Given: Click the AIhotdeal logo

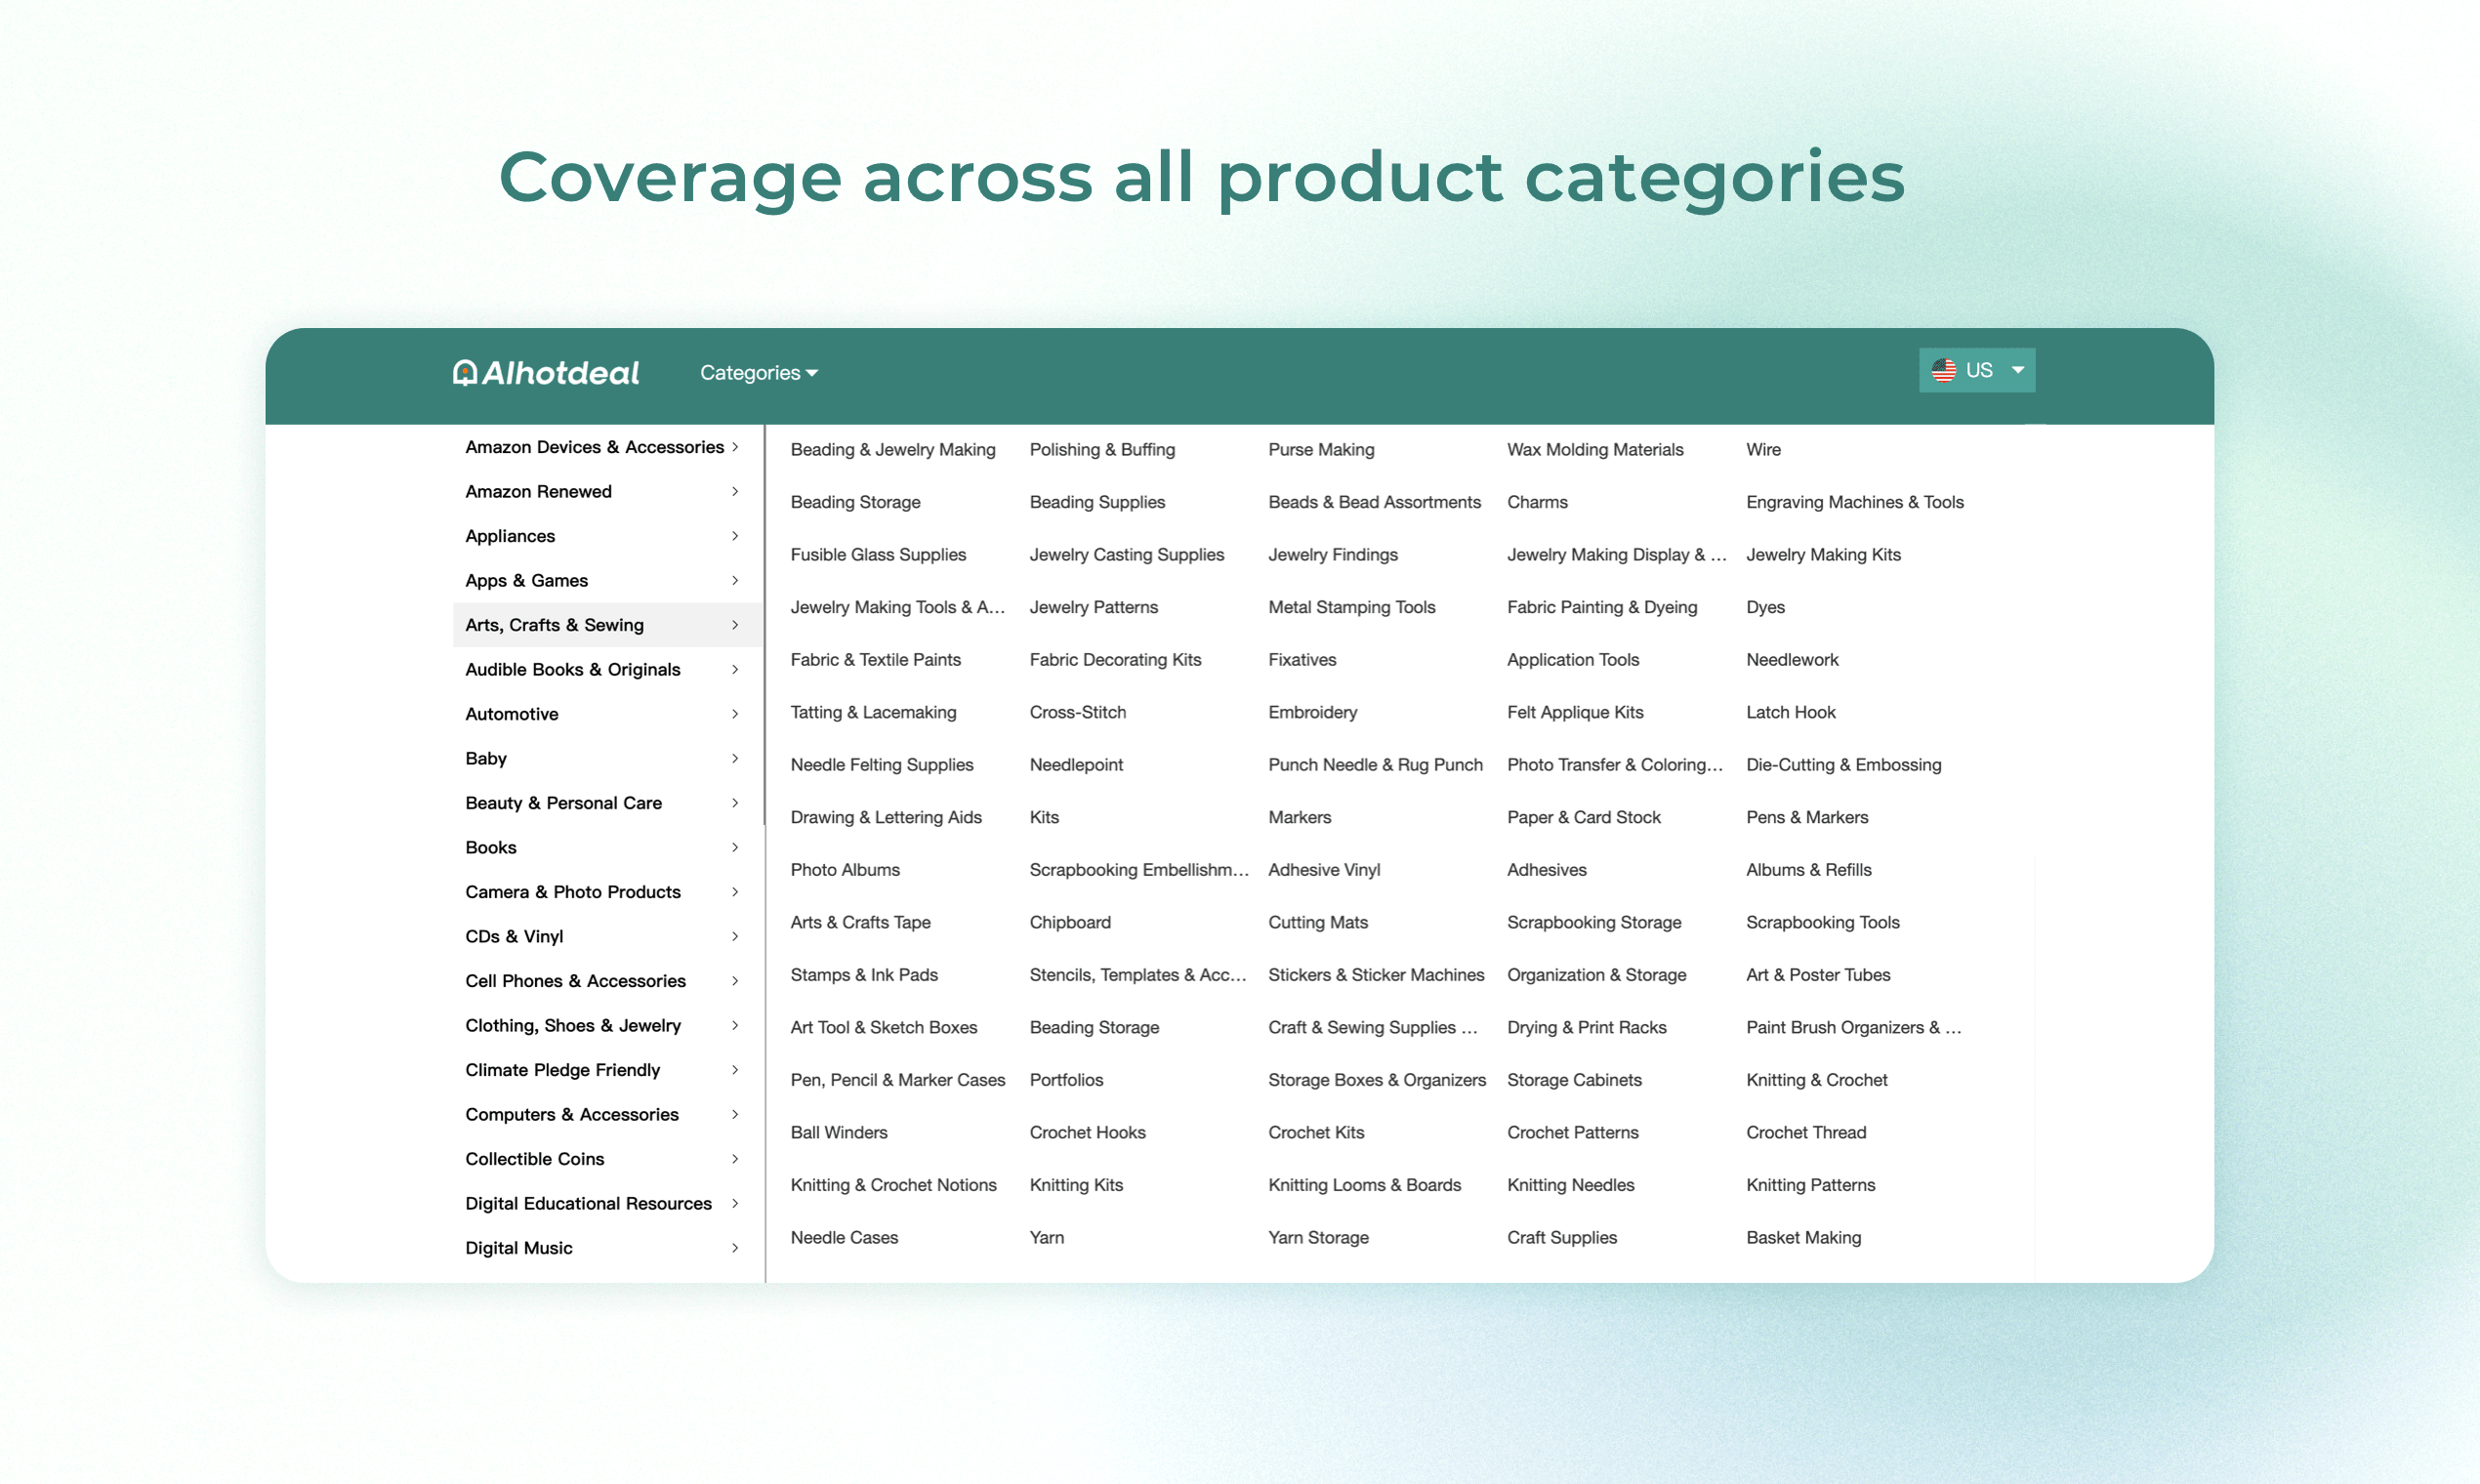Looking at the screenshot, I should [x=545, y=372].
